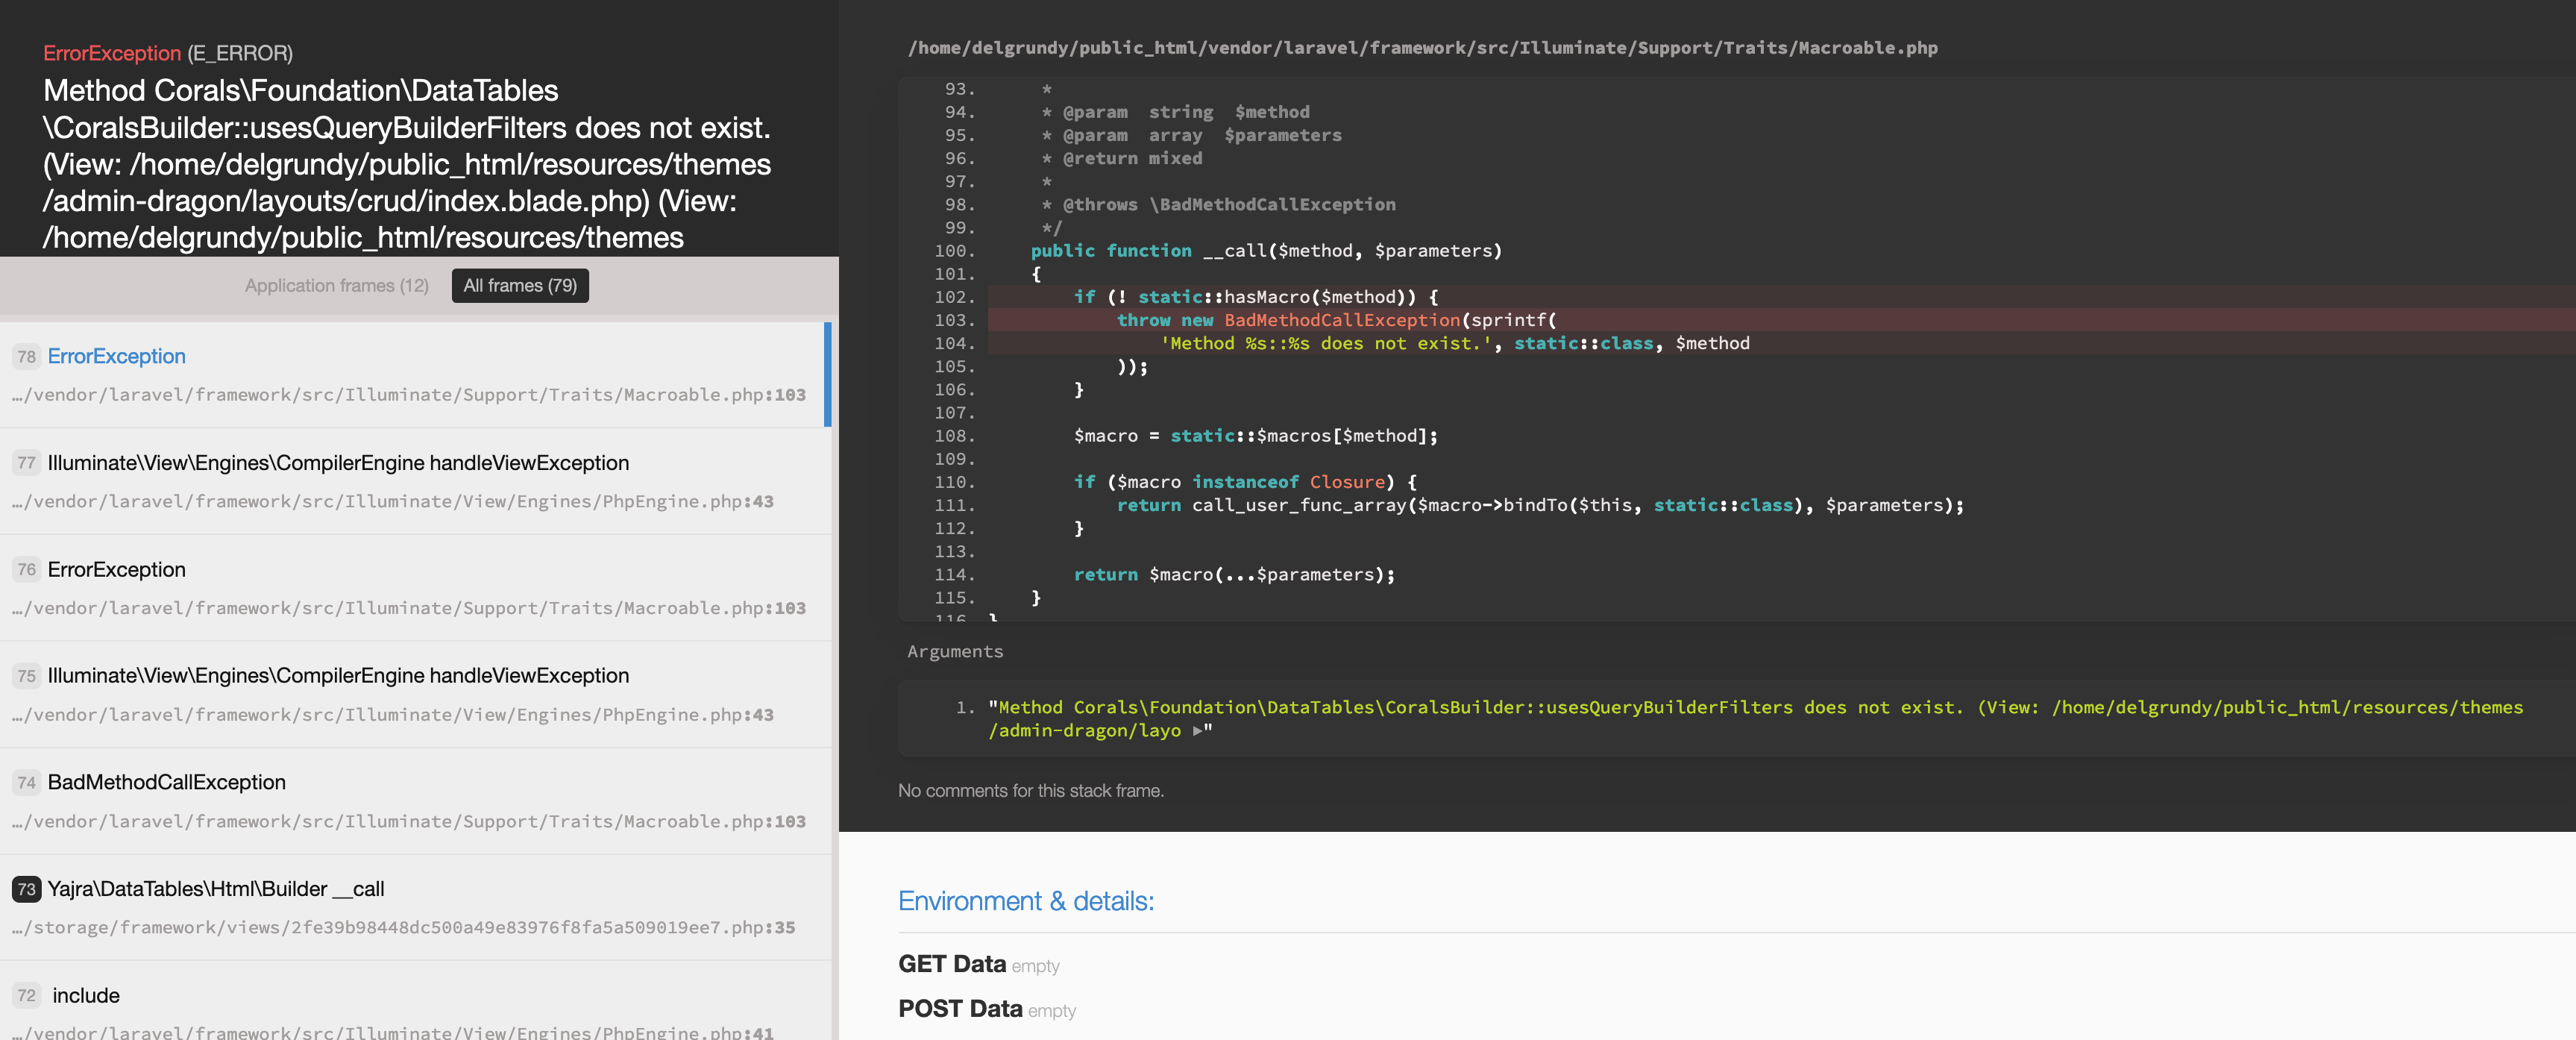Select frame 73 Yajra Builder __call
The image size is (2576, 1040).
coord(416,907)
